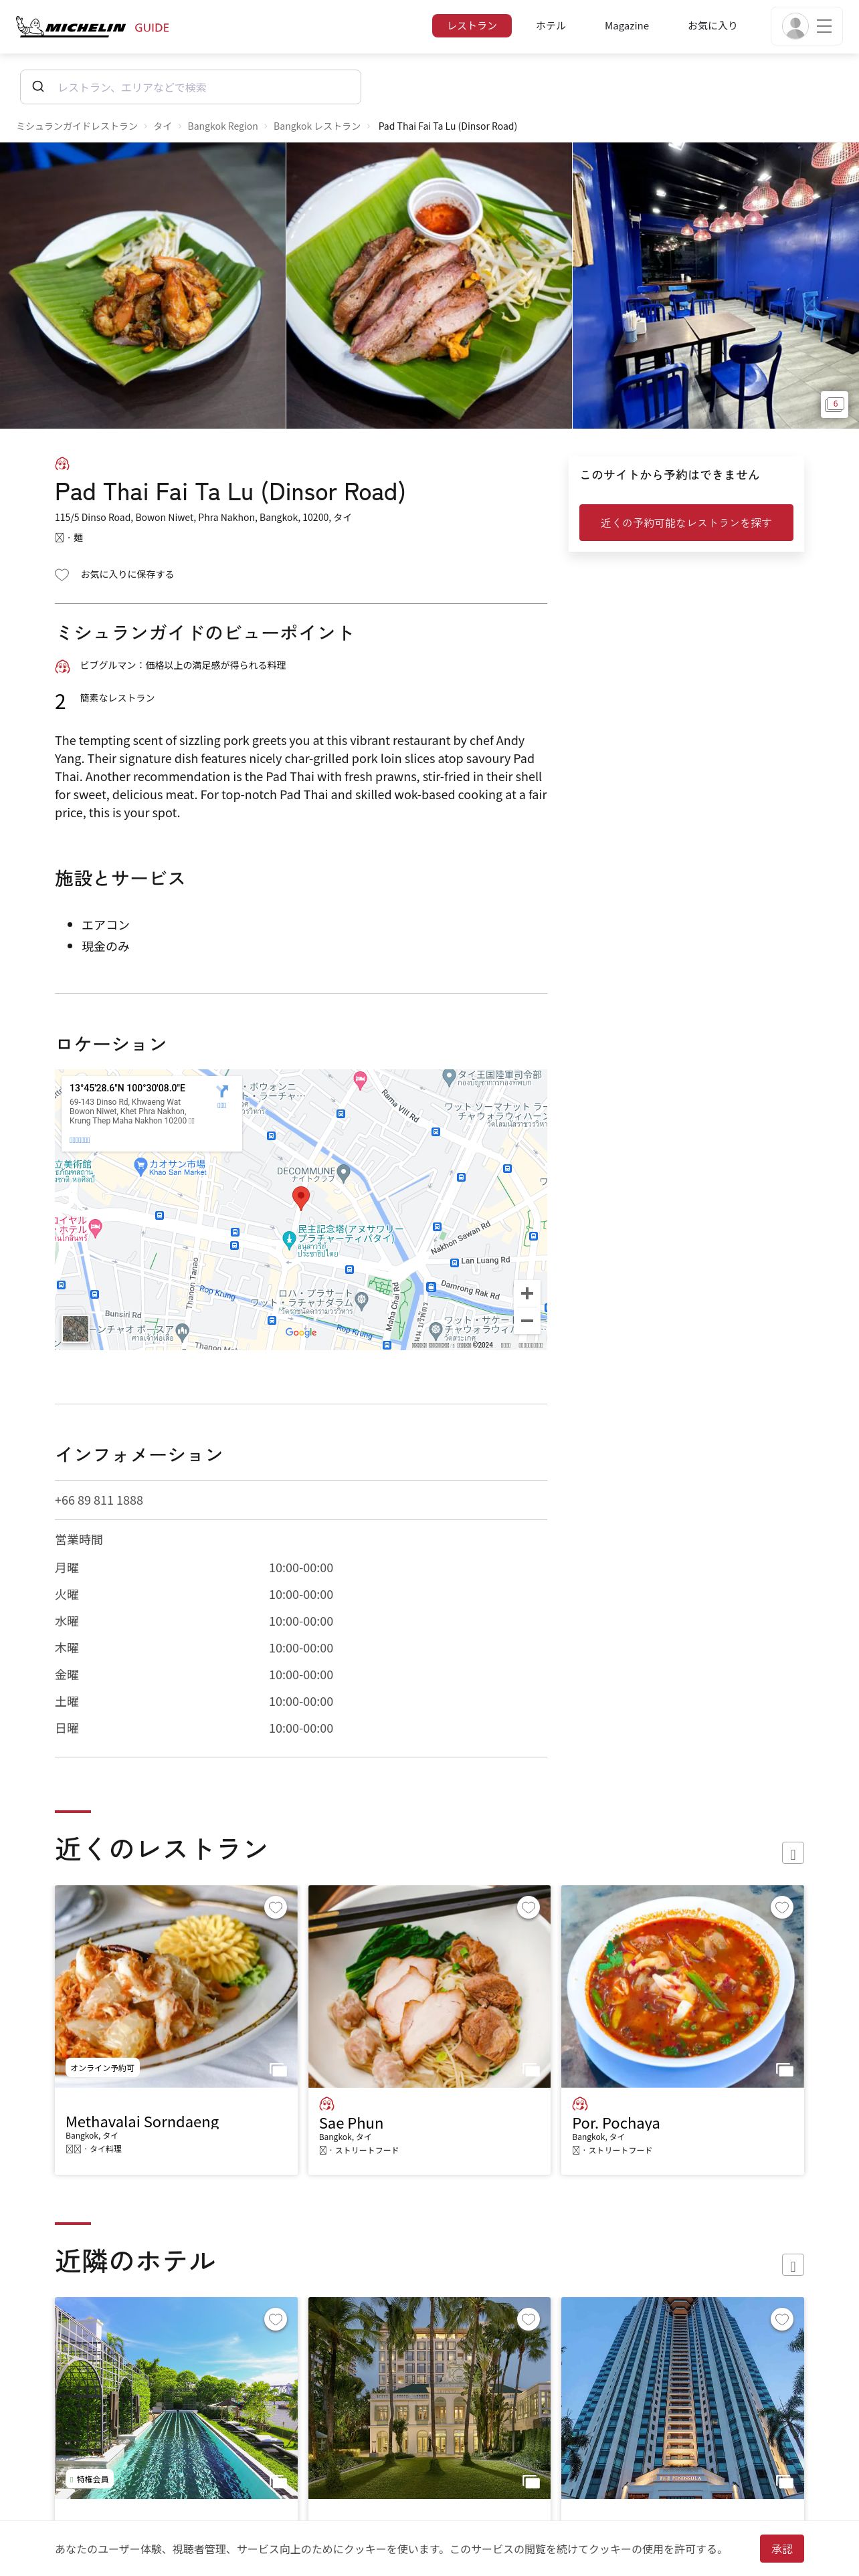Click Bib Gourmand icon in viewpoint section
Viewport: 859px width, 2576px height.
coord(62,666)
